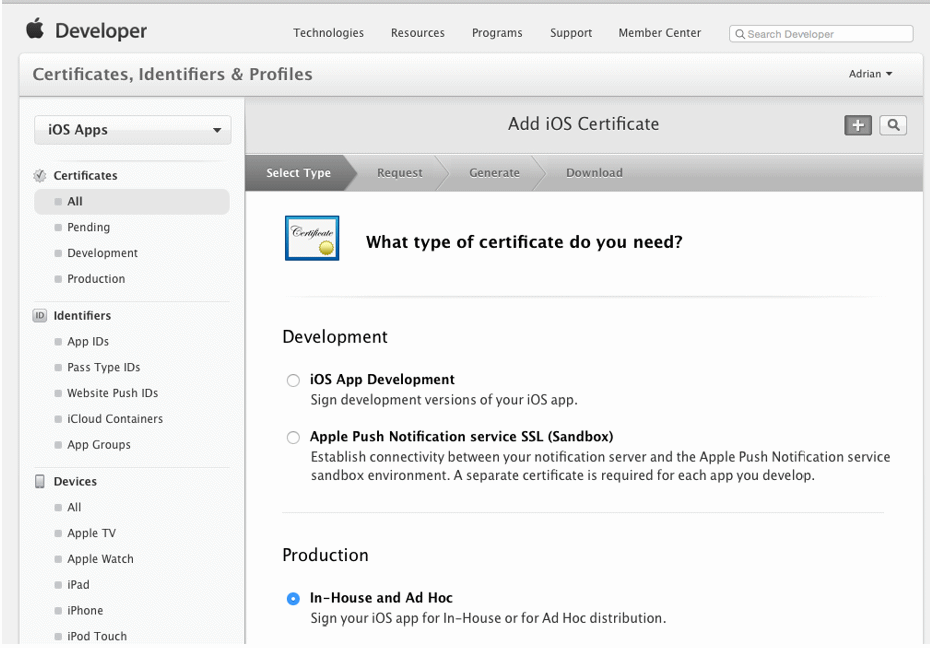Open Apple Watch devices
Image resolution: width=930 pixels, height=648 pixels.
(x=100, y=559)
